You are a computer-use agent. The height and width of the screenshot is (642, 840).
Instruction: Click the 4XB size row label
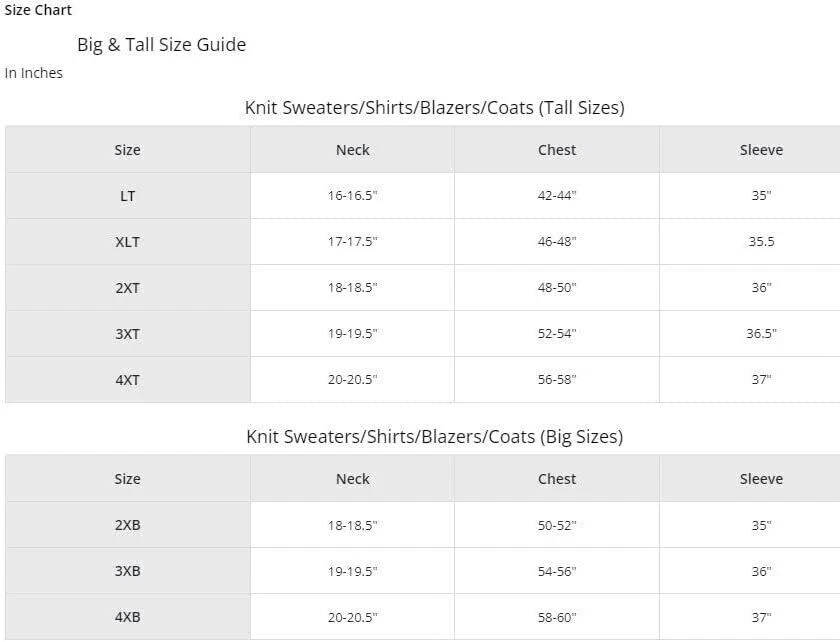coord(127,617)
